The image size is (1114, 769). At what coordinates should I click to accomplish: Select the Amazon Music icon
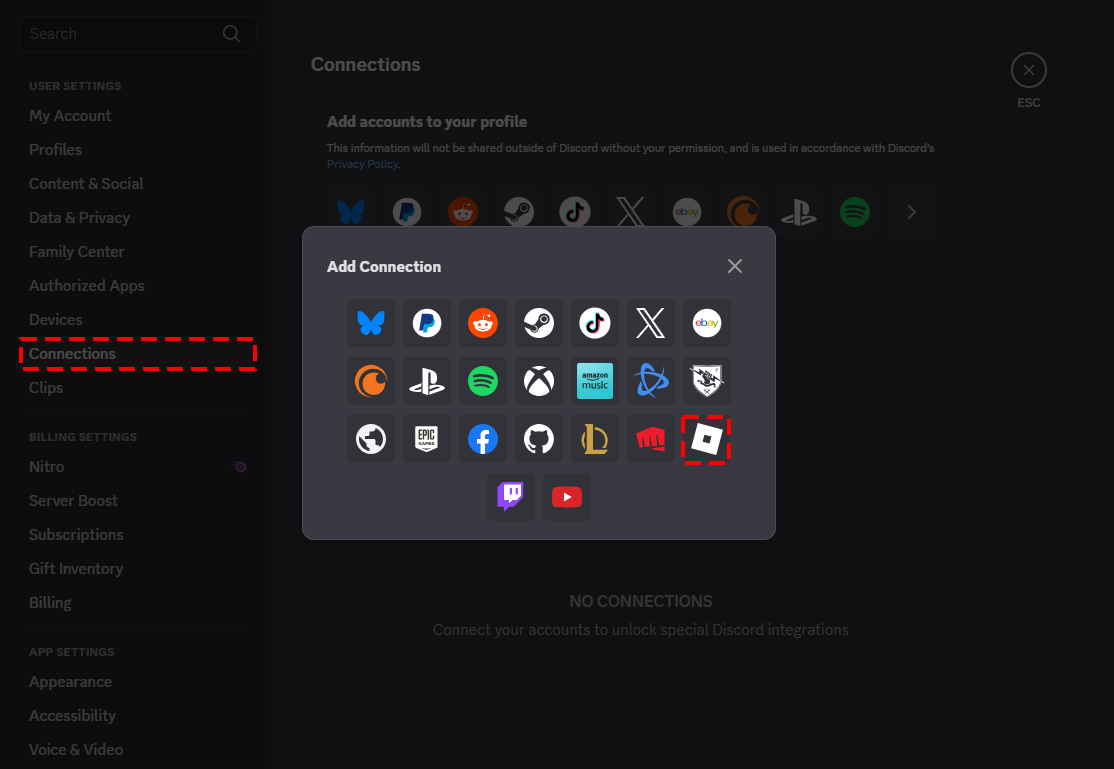pyautogui.click(x=595, y=380)
